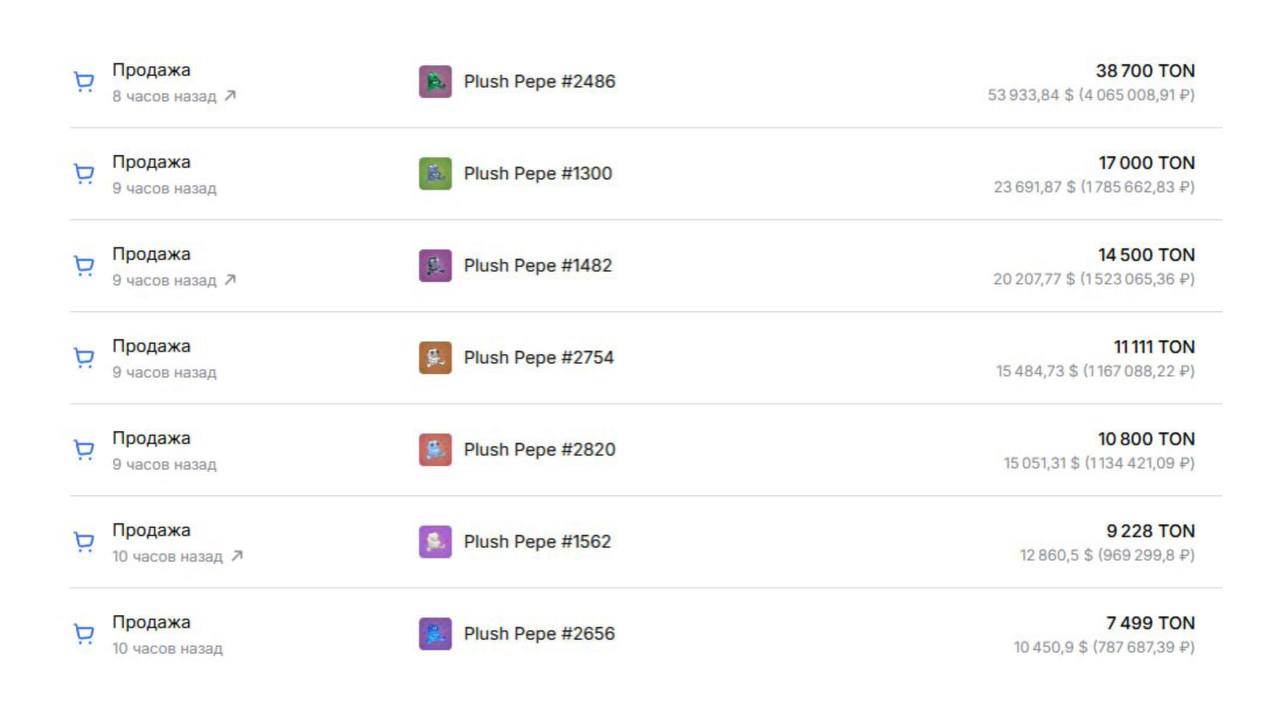
Task: Click the Plush Pepe #1482 thumbnail image
Action: [435, 266]
